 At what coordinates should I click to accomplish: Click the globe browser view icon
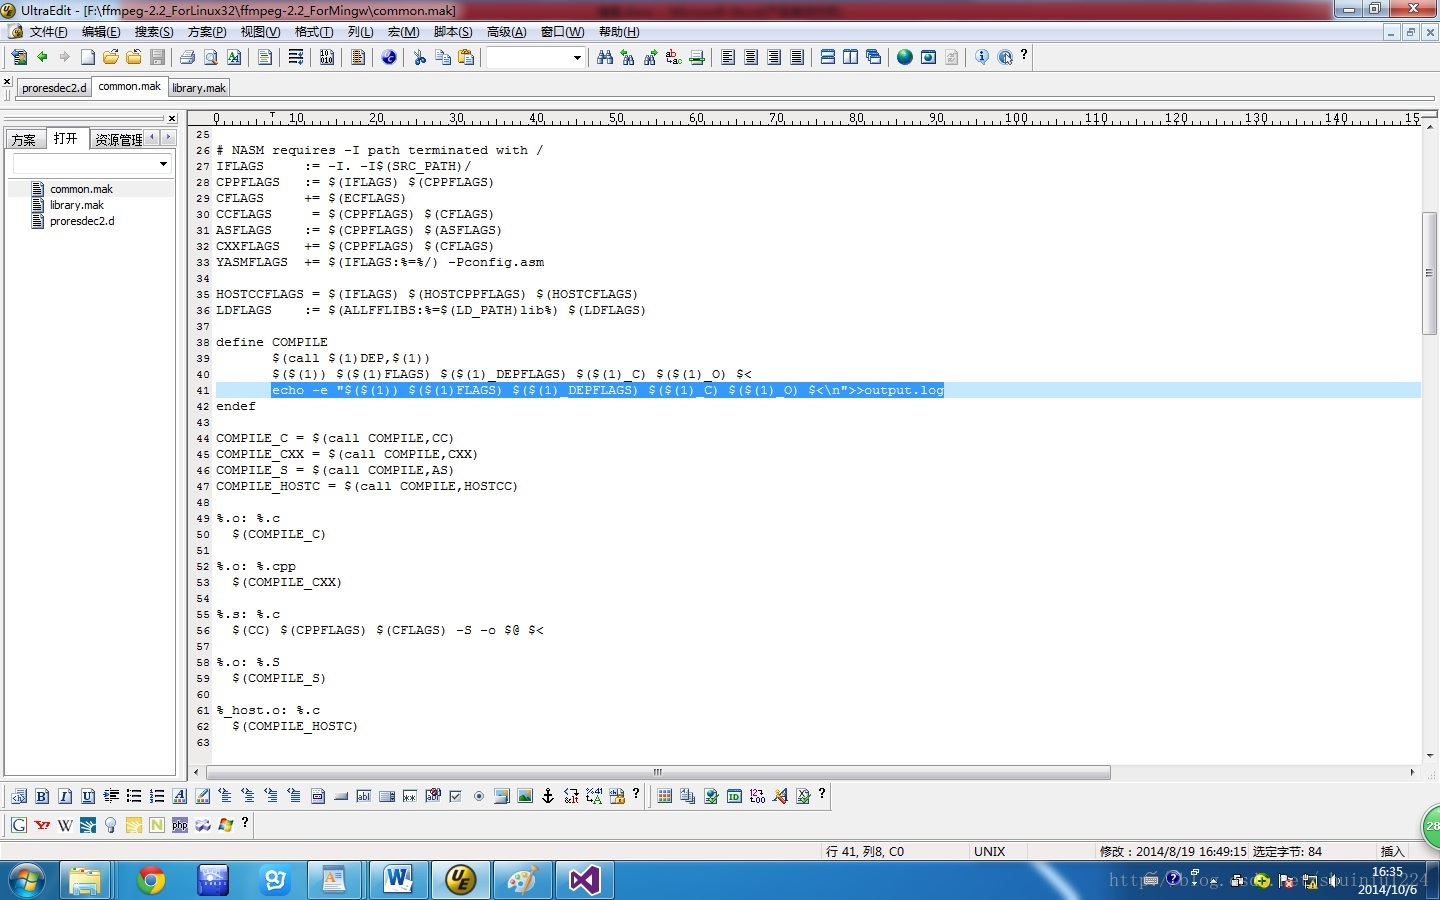pyautogui.click(x=905, y=57)
